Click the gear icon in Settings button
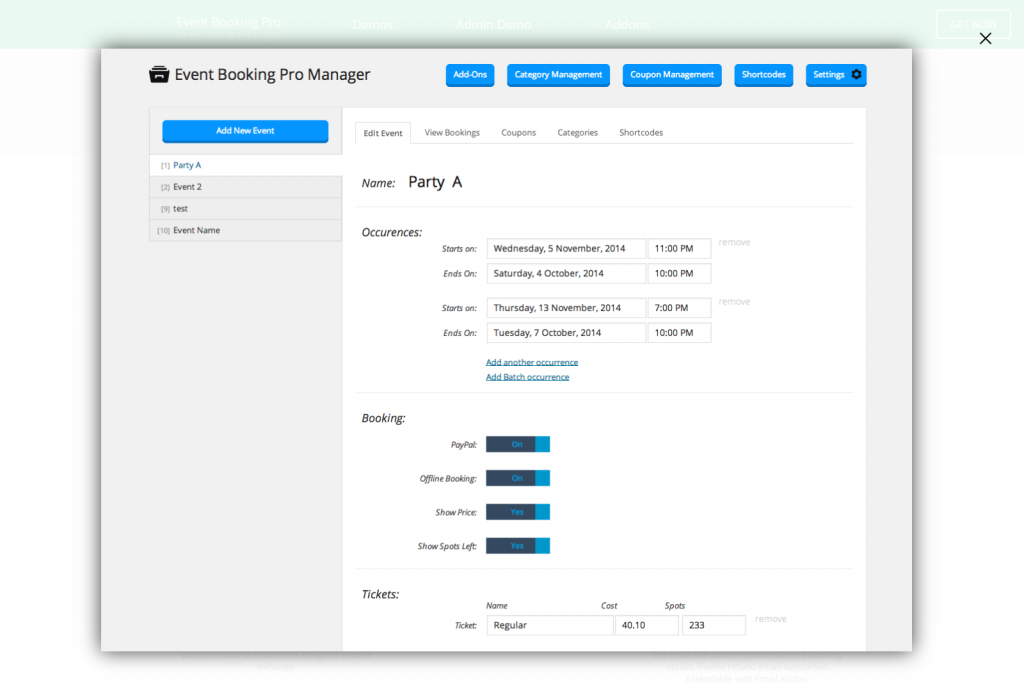 (856, 74)
